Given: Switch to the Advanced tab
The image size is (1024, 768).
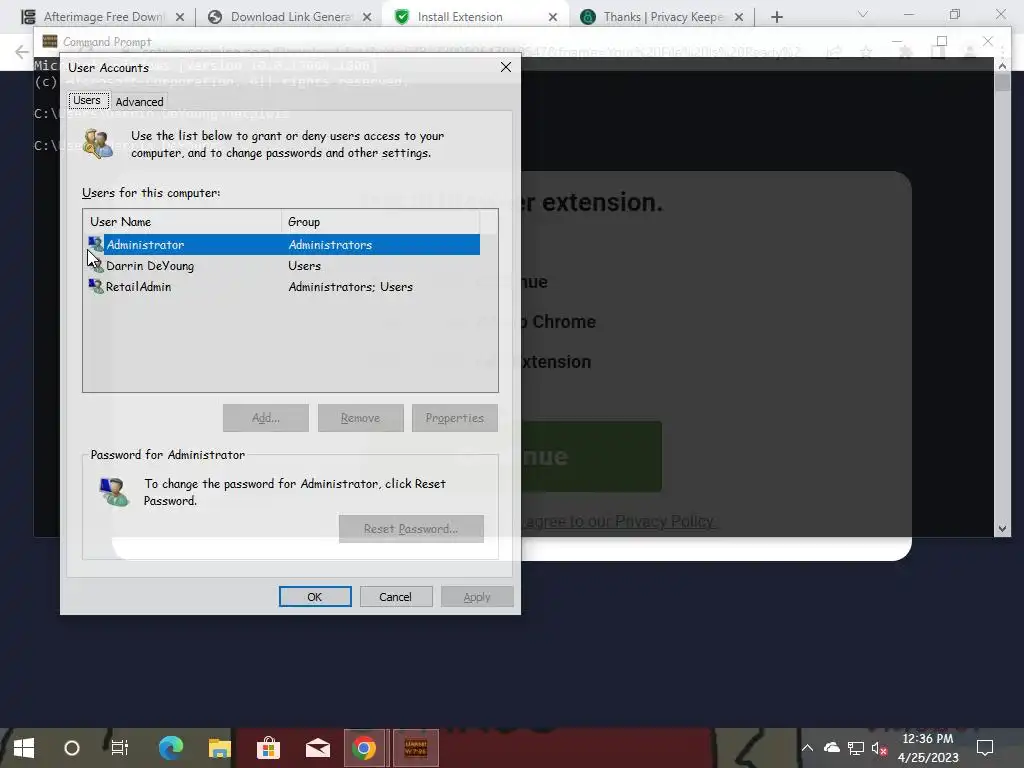Looking at the screenshot, I should click(x=139, y=102).
